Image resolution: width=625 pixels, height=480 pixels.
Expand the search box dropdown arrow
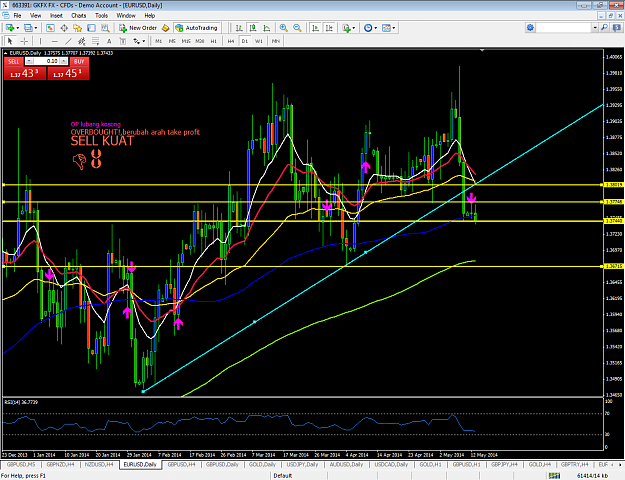pyautogui.click(x=595, y=28)
